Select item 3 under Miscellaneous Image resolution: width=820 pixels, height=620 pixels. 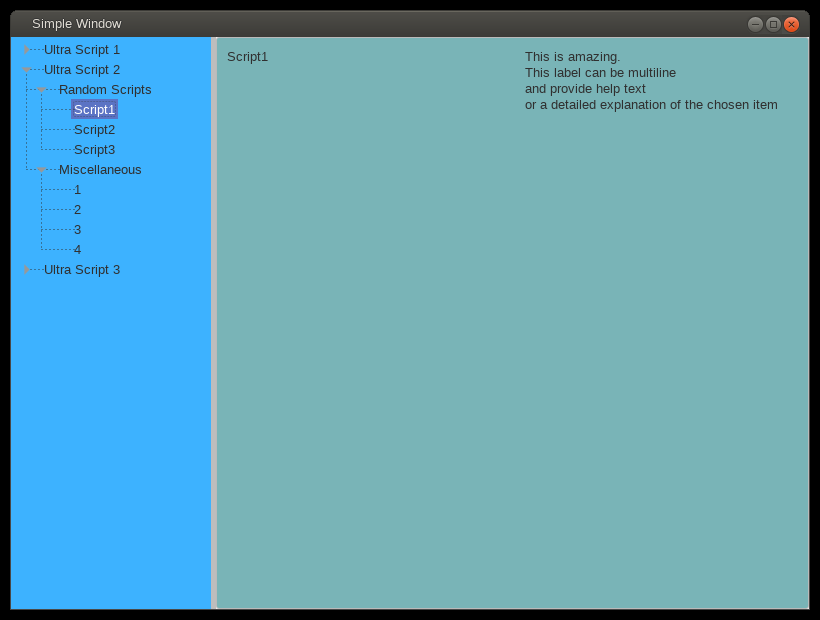click(77, 229)
